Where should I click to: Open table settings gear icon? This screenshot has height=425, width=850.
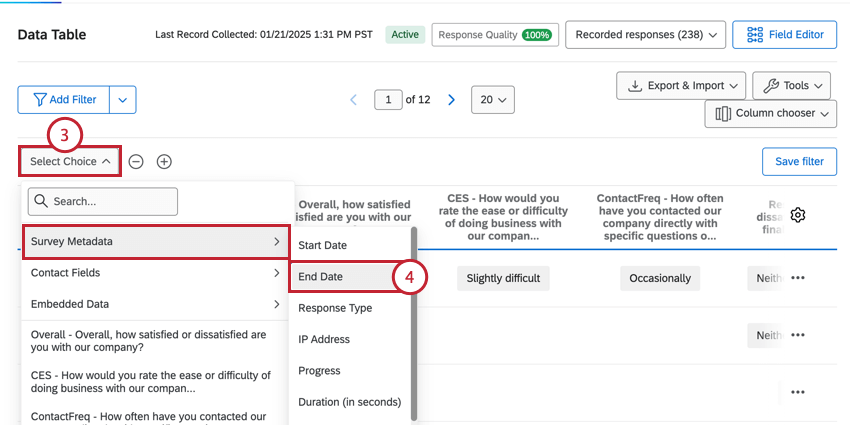pos(798,215)
